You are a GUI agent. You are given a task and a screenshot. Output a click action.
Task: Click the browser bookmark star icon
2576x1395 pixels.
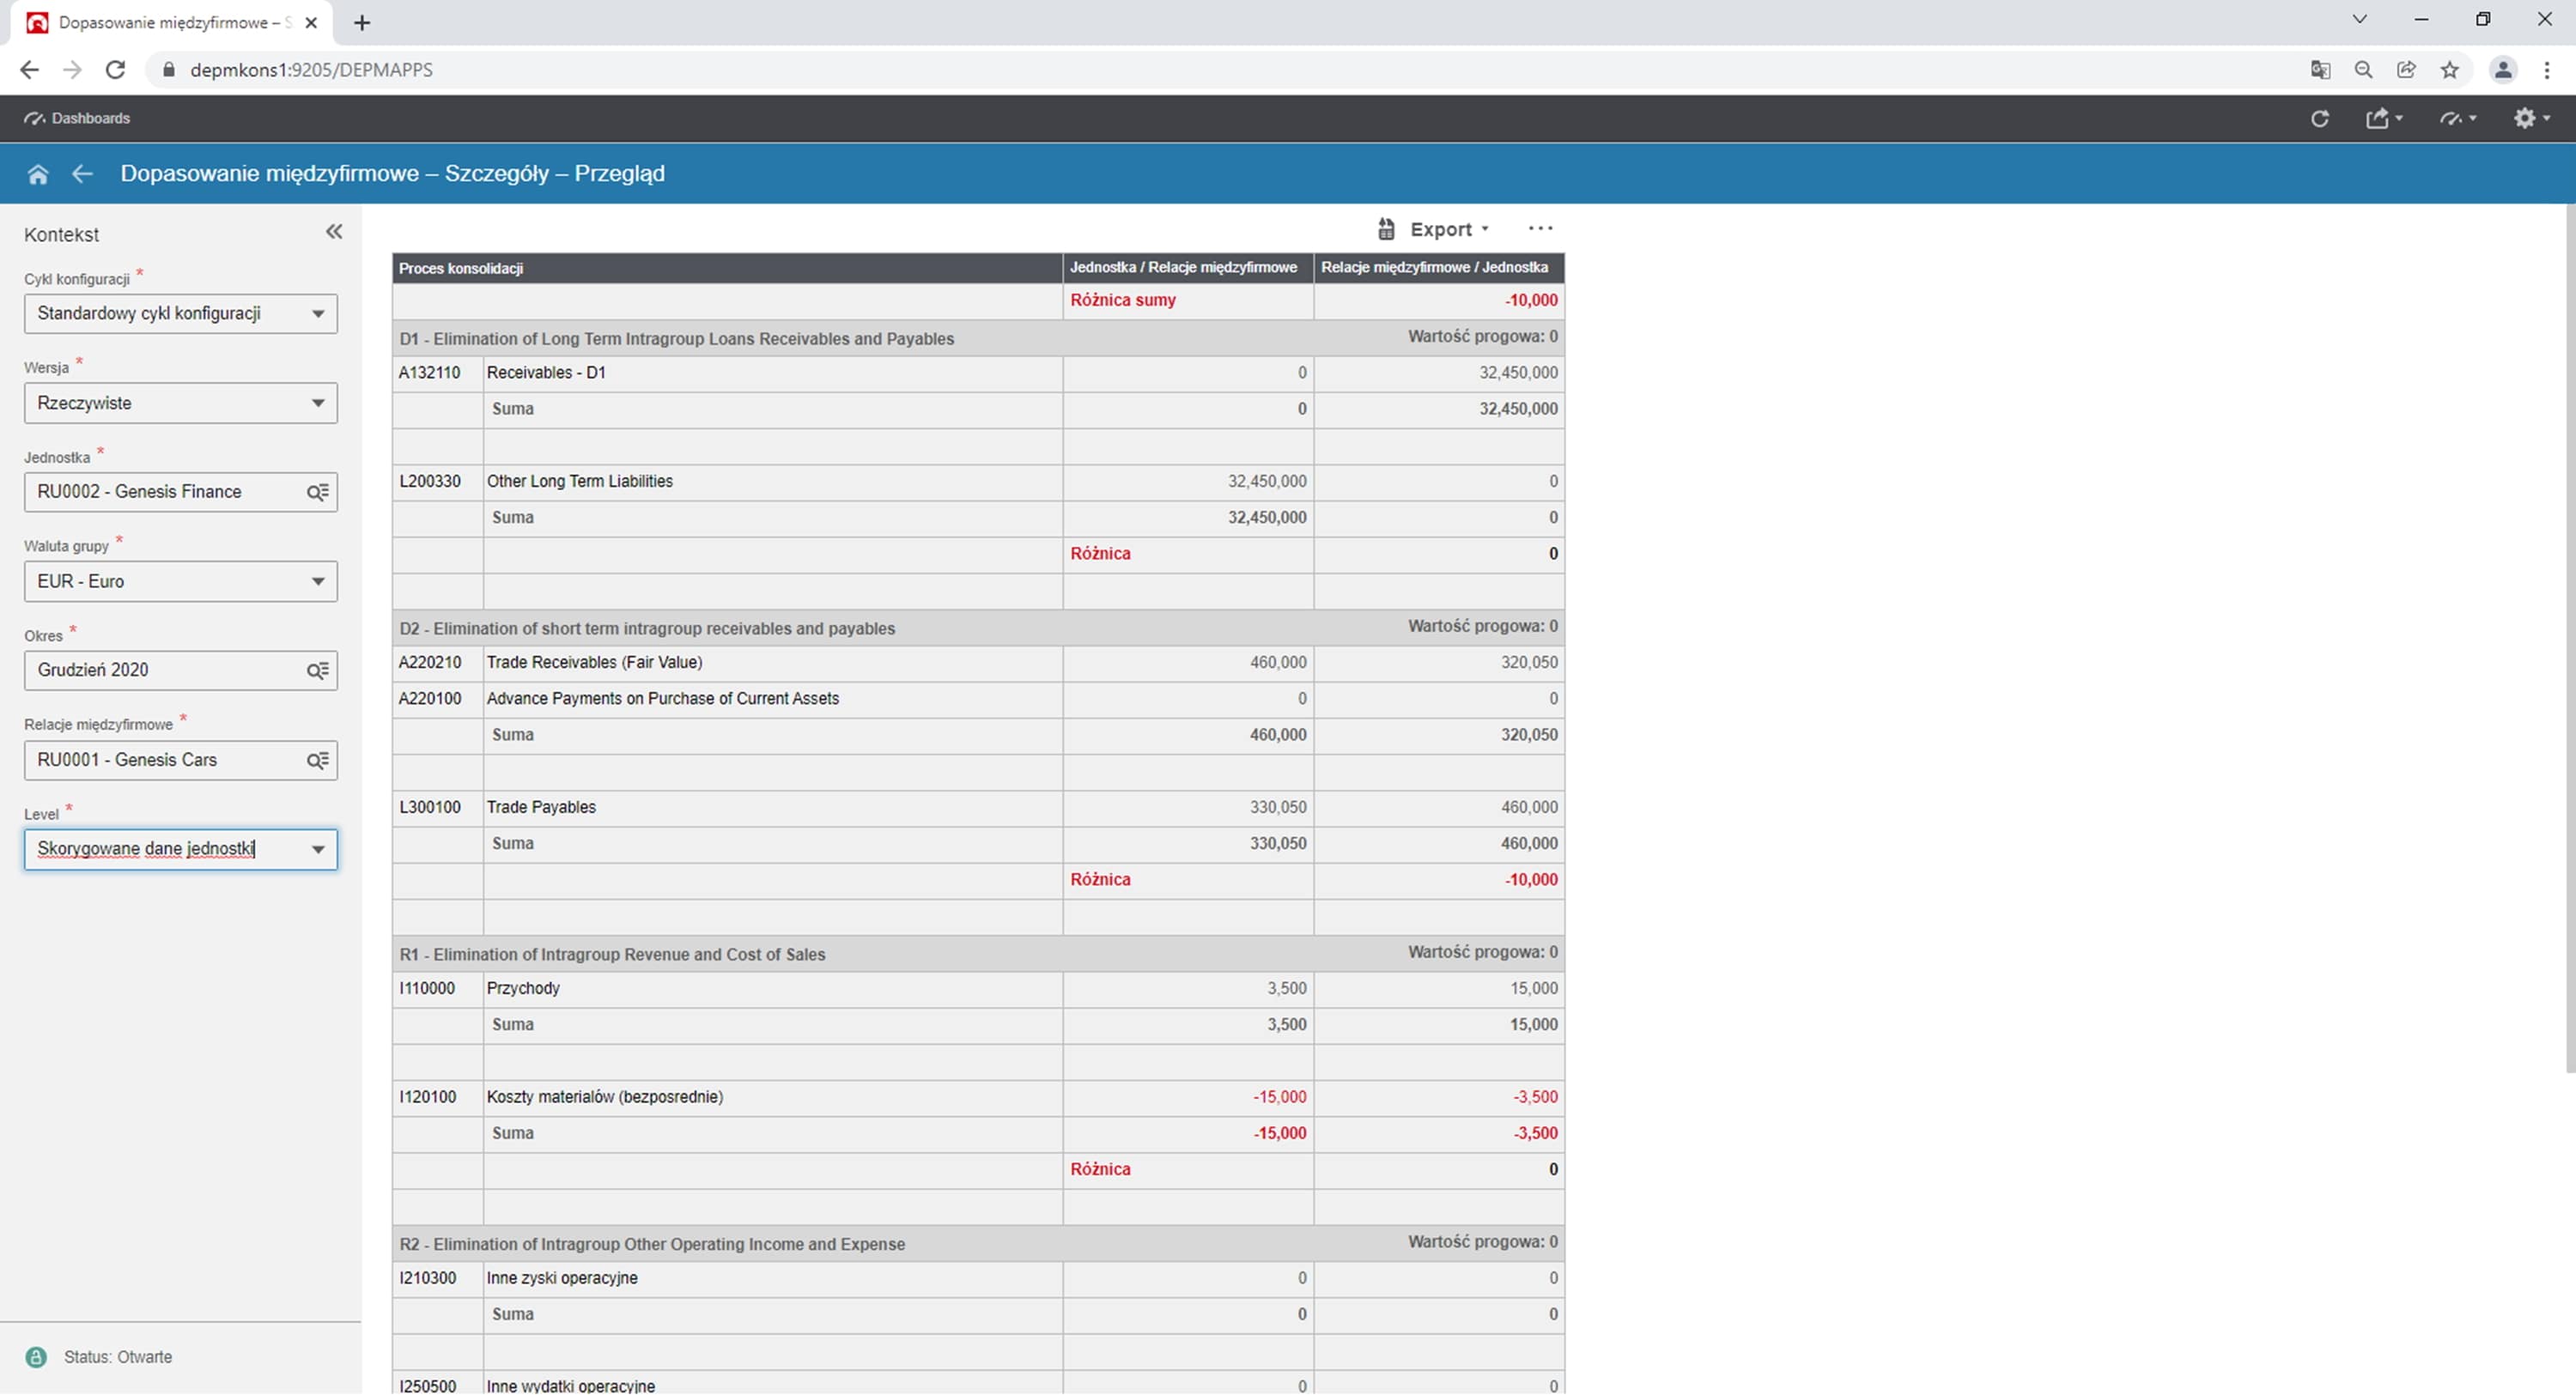pyautogui.click(x=2449, y=70)
